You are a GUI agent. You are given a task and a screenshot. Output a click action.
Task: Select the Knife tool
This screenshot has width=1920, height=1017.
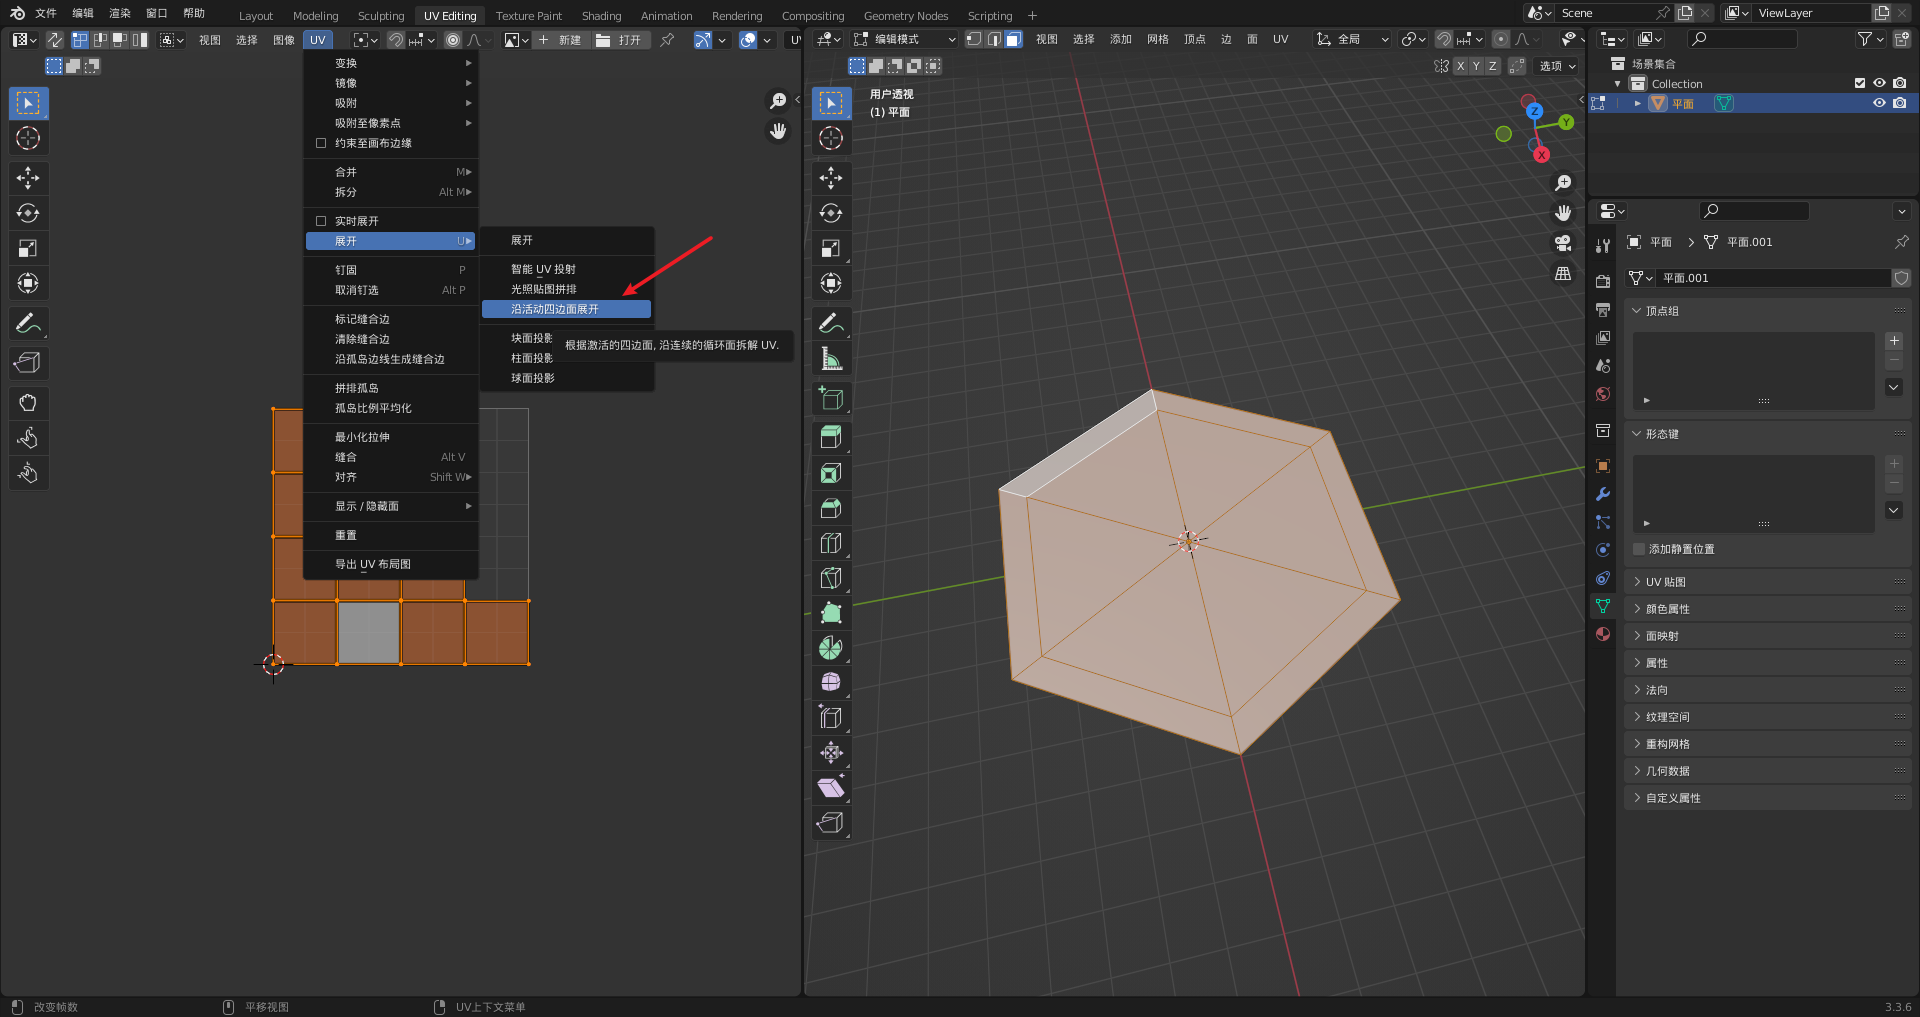pyautogui.click(x=831, y=578)
